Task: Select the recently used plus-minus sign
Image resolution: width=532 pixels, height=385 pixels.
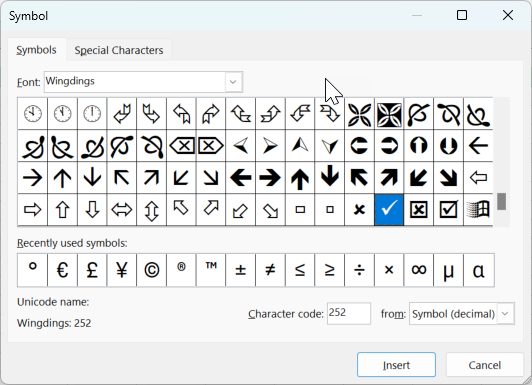Action: click(x=241, y=270)
